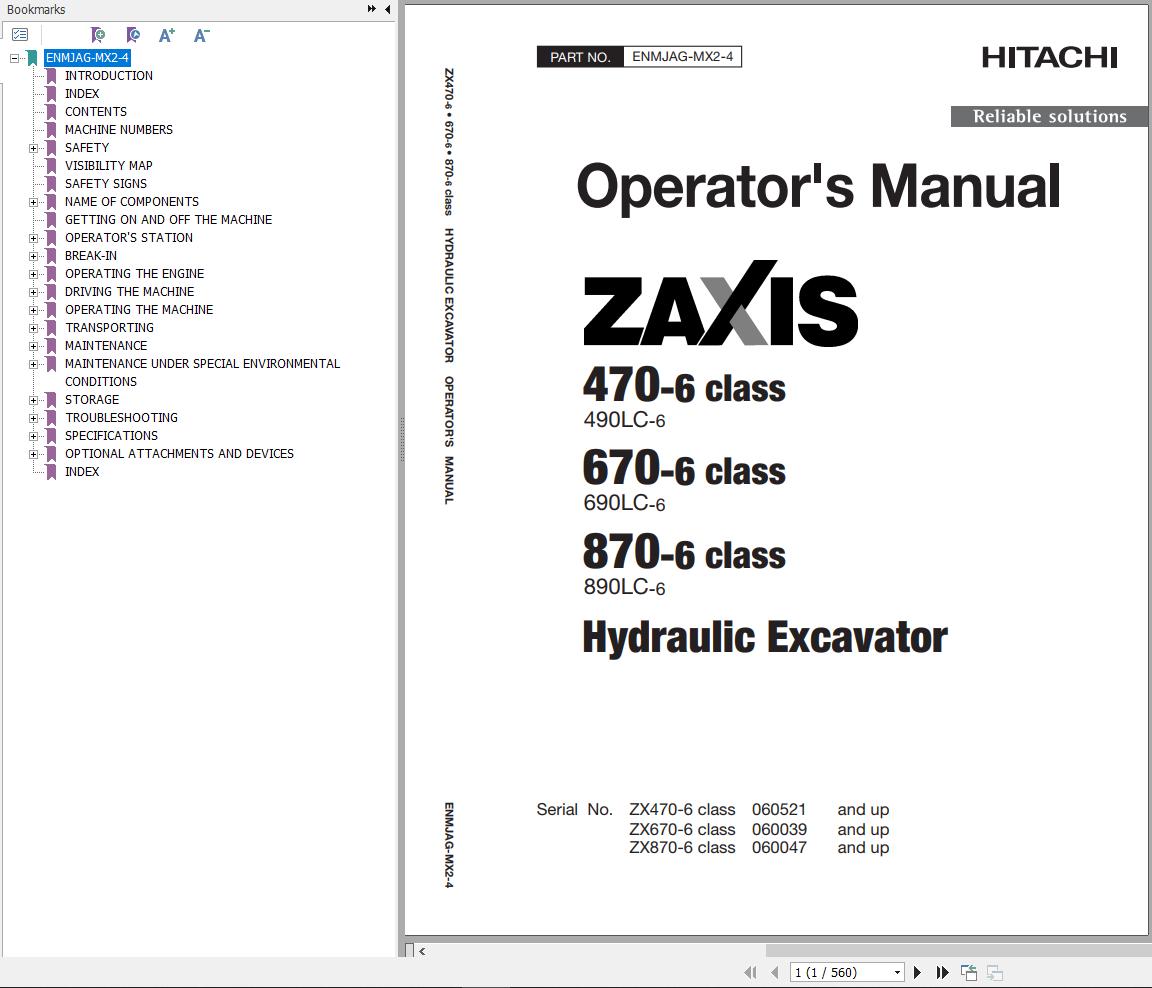Screen dimensions: 1152x988
Task: Advance to next page with arrow button
Action: pos(917,971)
